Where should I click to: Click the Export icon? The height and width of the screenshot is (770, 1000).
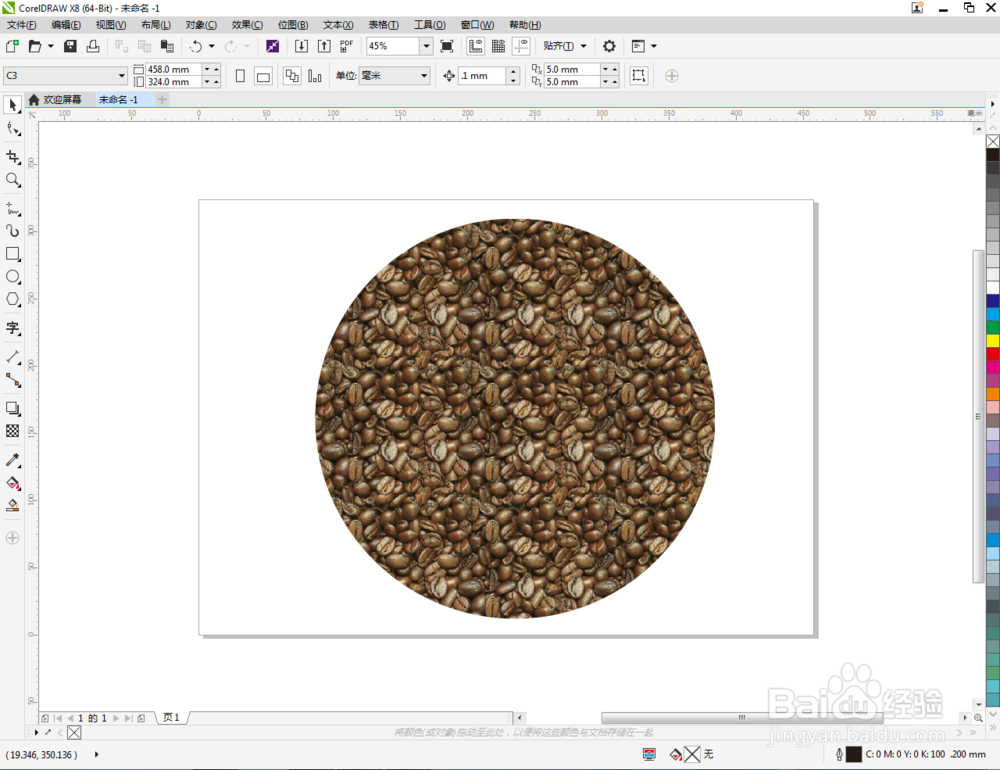[x=324, y=46]
